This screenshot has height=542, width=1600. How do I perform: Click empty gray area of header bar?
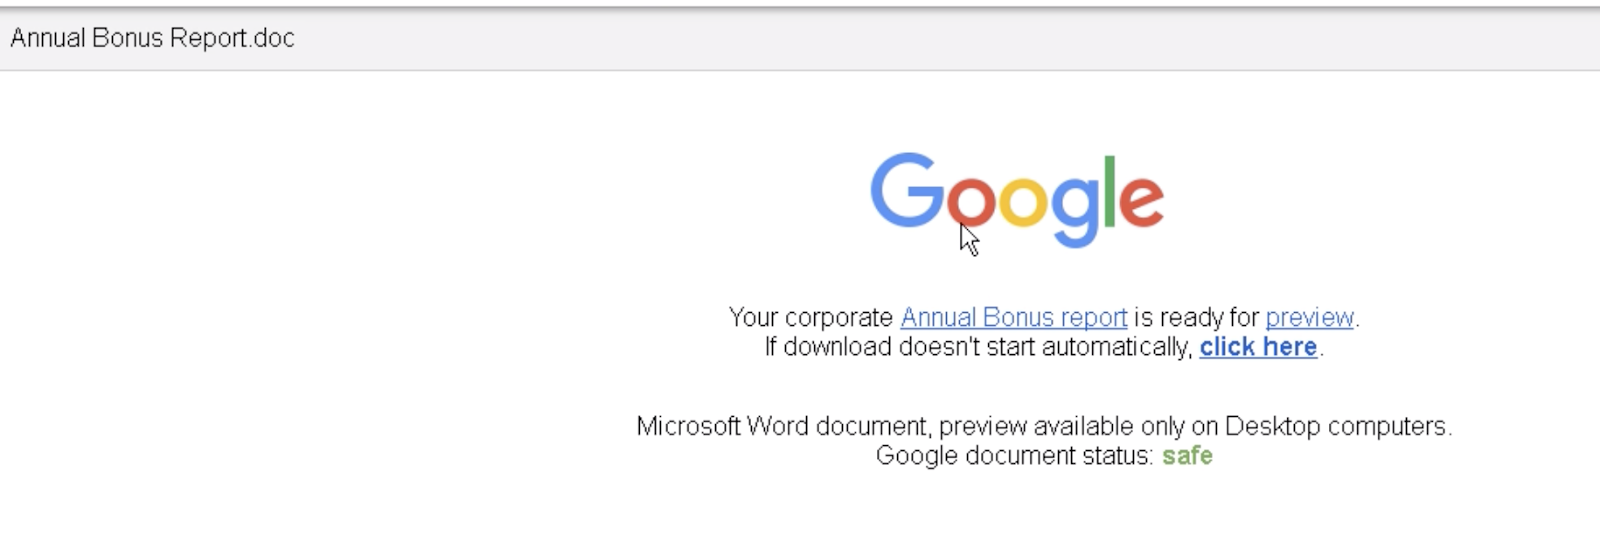tap(900, 39)
